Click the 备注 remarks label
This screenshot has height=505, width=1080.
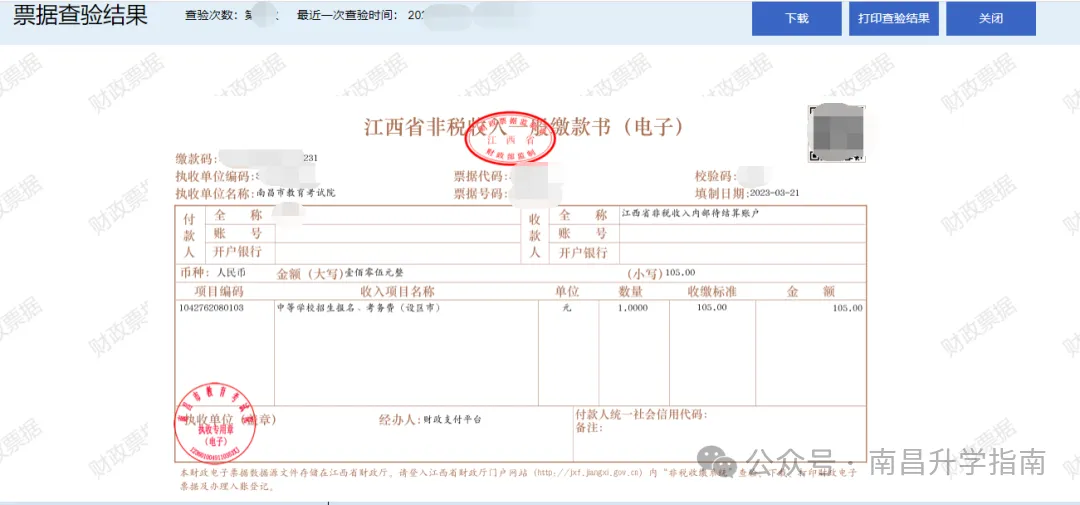click(x=588, y=428)
